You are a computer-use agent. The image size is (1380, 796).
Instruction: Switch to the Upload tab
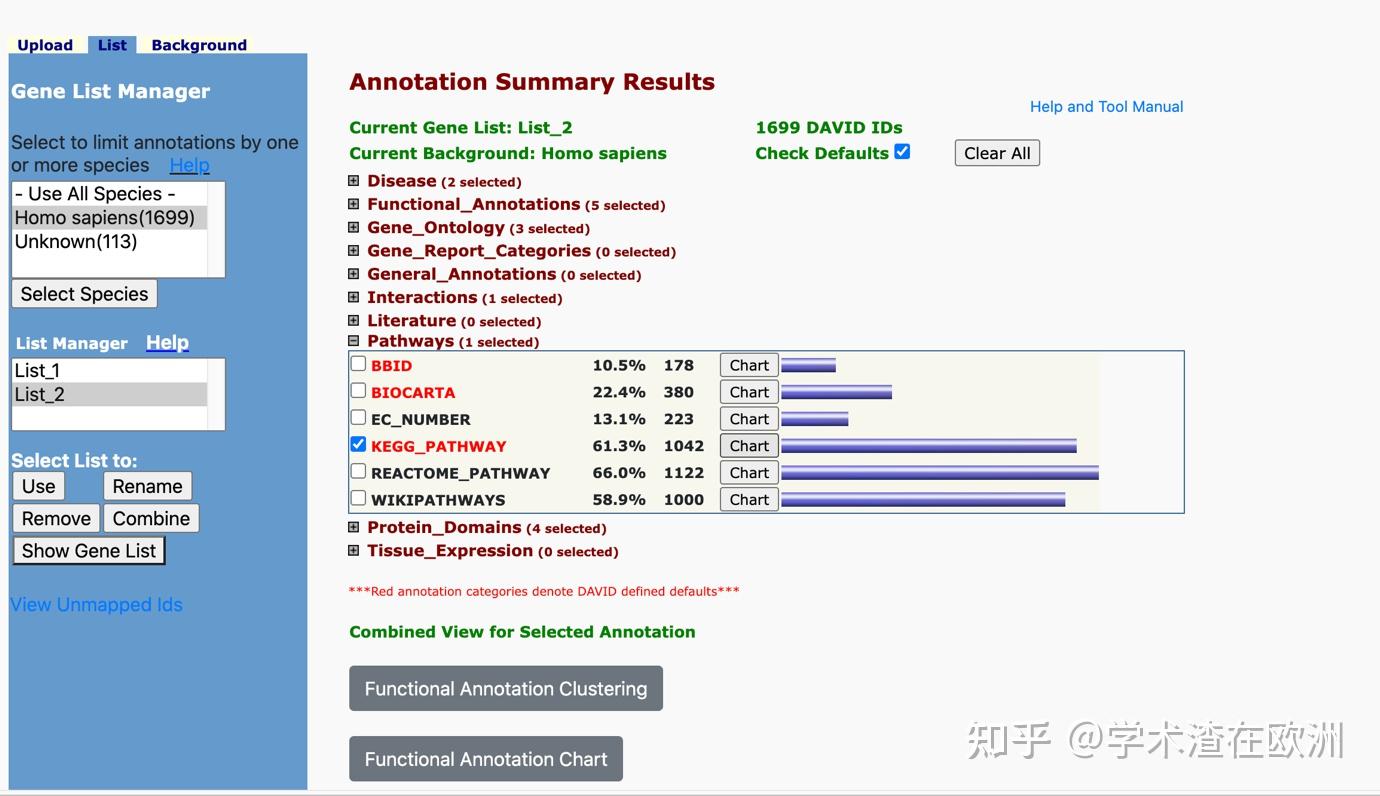point(44,44)
